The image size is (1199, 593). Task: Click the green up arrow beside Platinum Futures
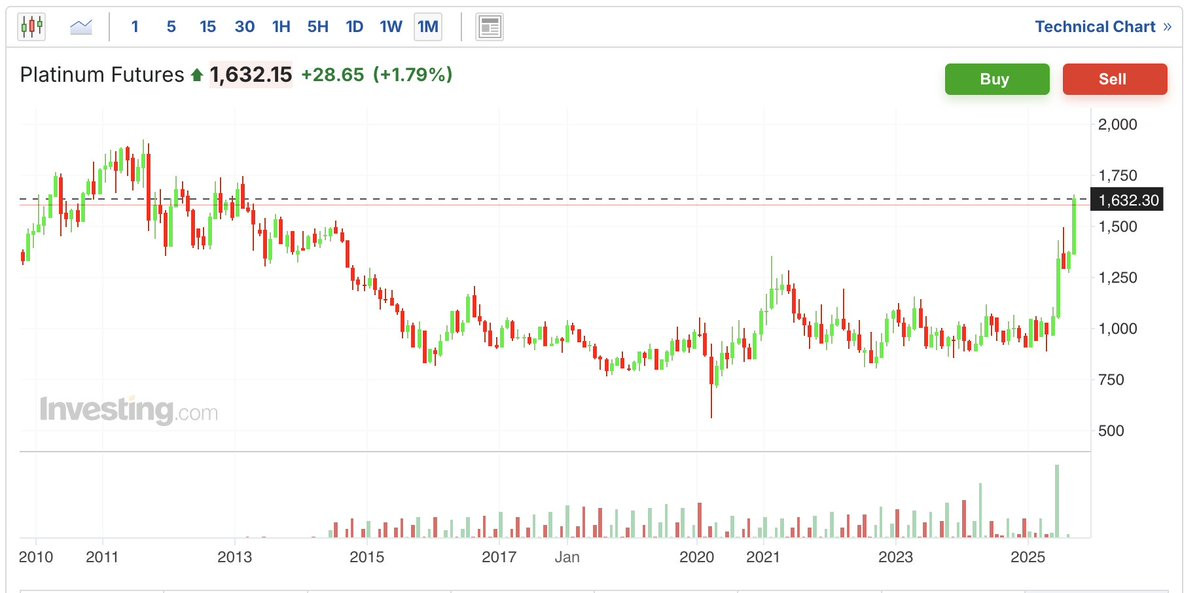(197, 75)
